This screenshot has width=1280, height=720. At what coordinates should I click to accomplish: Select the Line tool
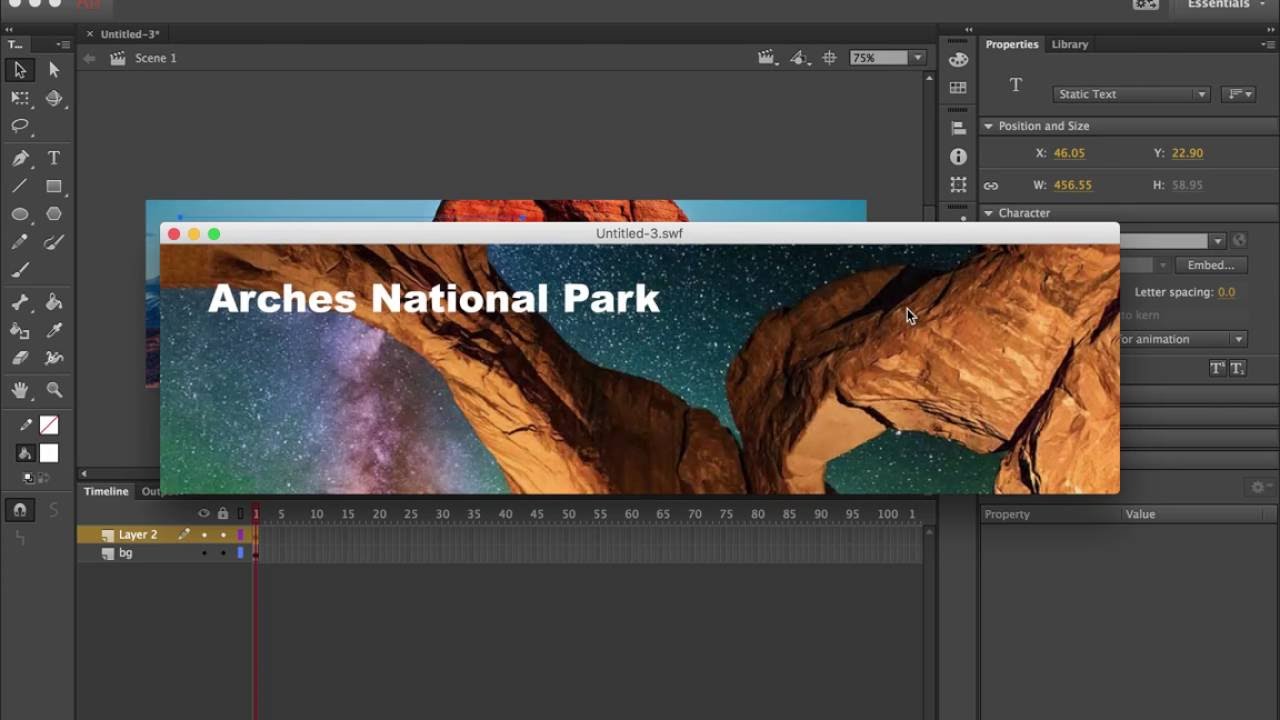pos(20,186)
